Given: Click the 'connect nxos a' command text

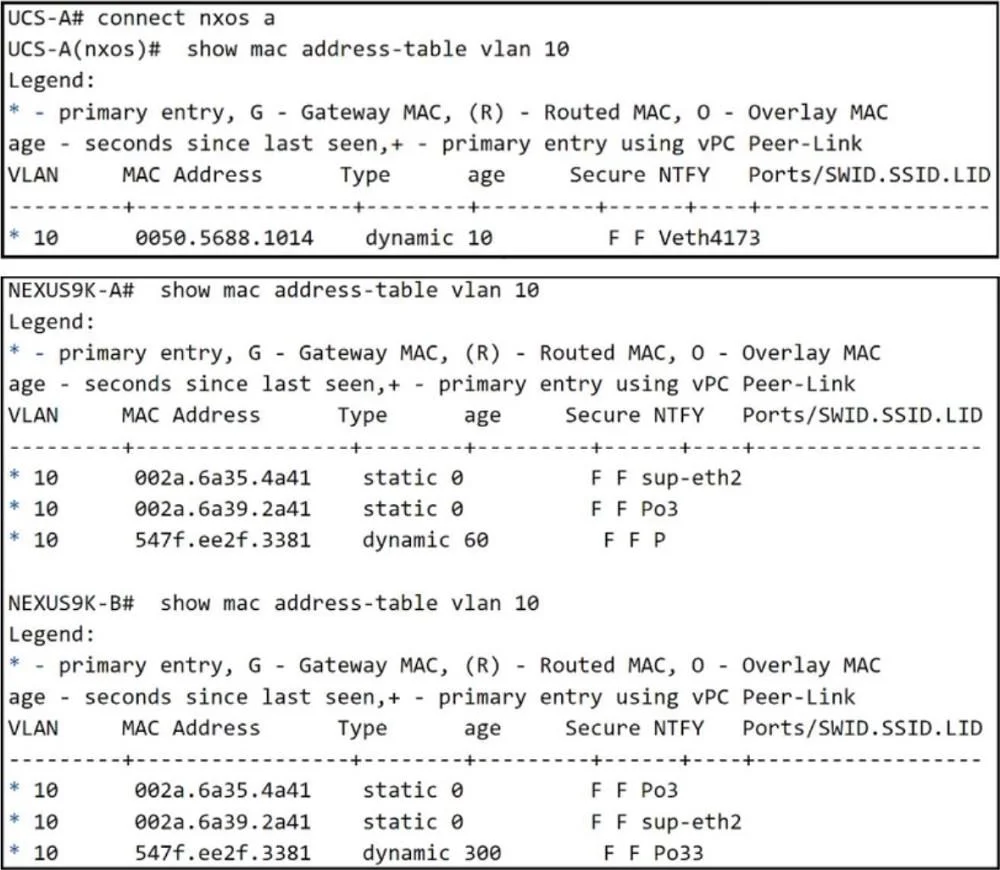Looking at the screenshot, I should tap(186, 18).
